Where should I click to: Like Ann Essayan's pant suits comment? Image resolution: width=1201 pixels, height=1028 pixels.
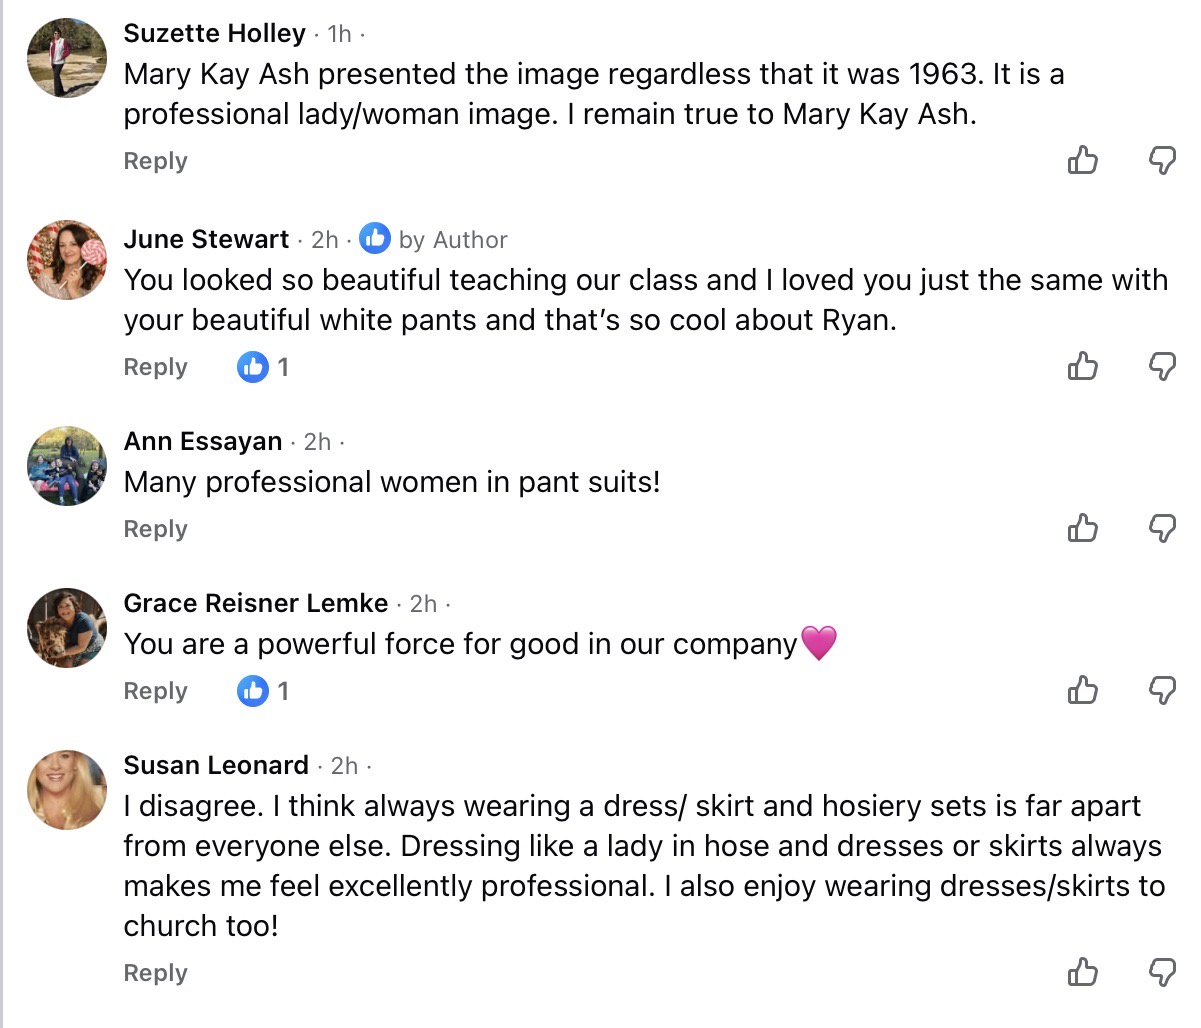[x=1082, y=528]
